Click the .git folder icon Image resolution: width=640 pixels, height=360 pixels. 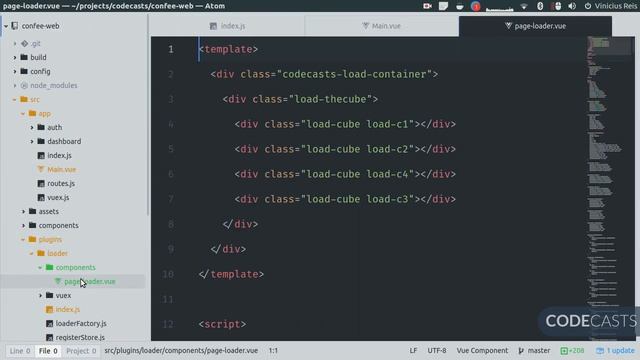pyautogui.click(x=24, y=43)
